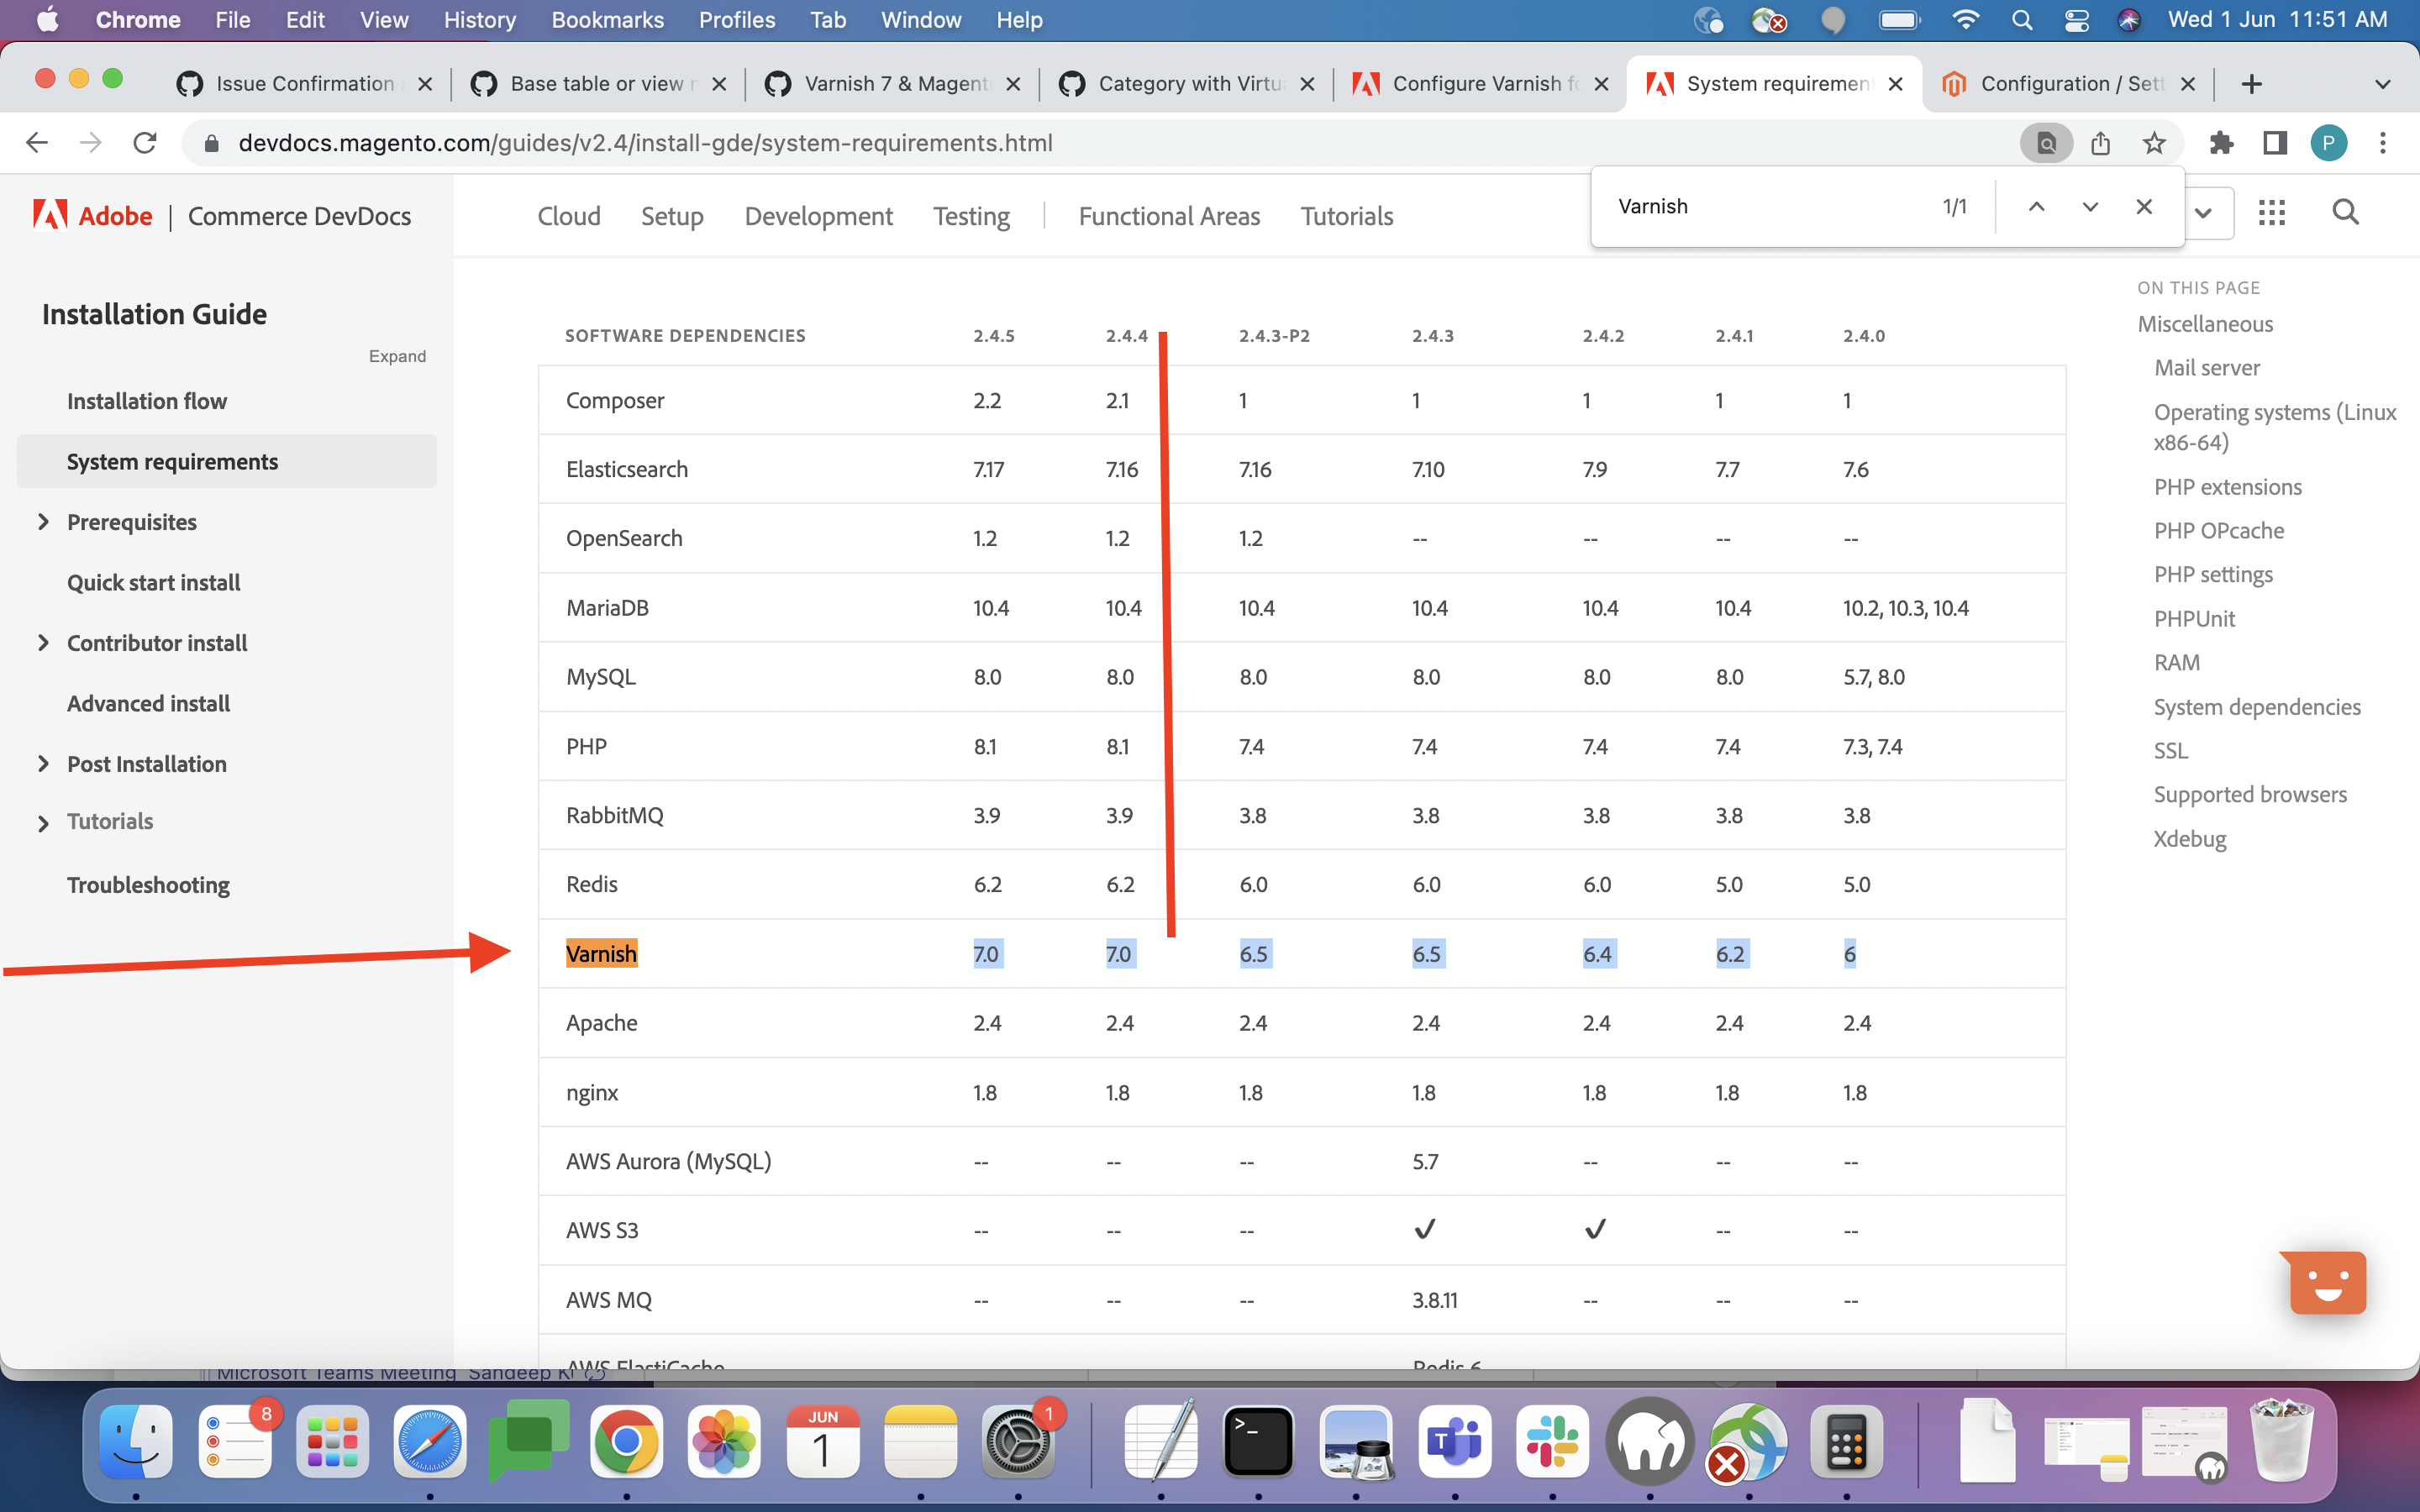Open the History menu
The image size is (2420, 1512).
pyautogui.click(x=479, y=19)
